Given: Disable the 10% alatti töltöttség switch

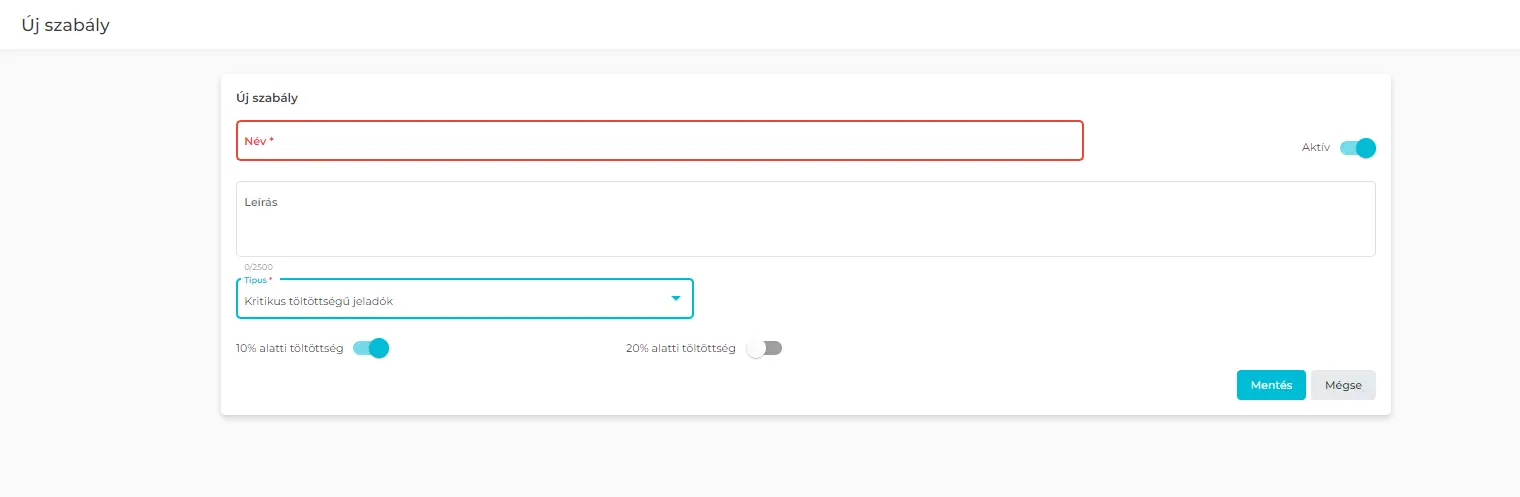Looking at the screenshot, I should click(371, 348).
